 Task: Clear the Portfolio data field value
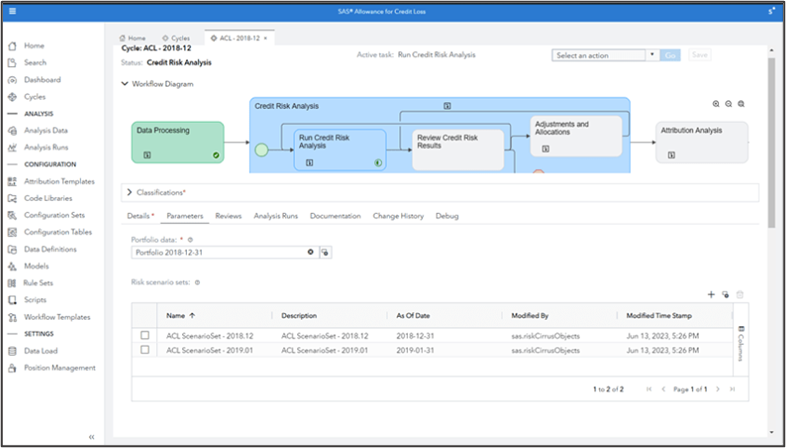(x=311, y=253)
